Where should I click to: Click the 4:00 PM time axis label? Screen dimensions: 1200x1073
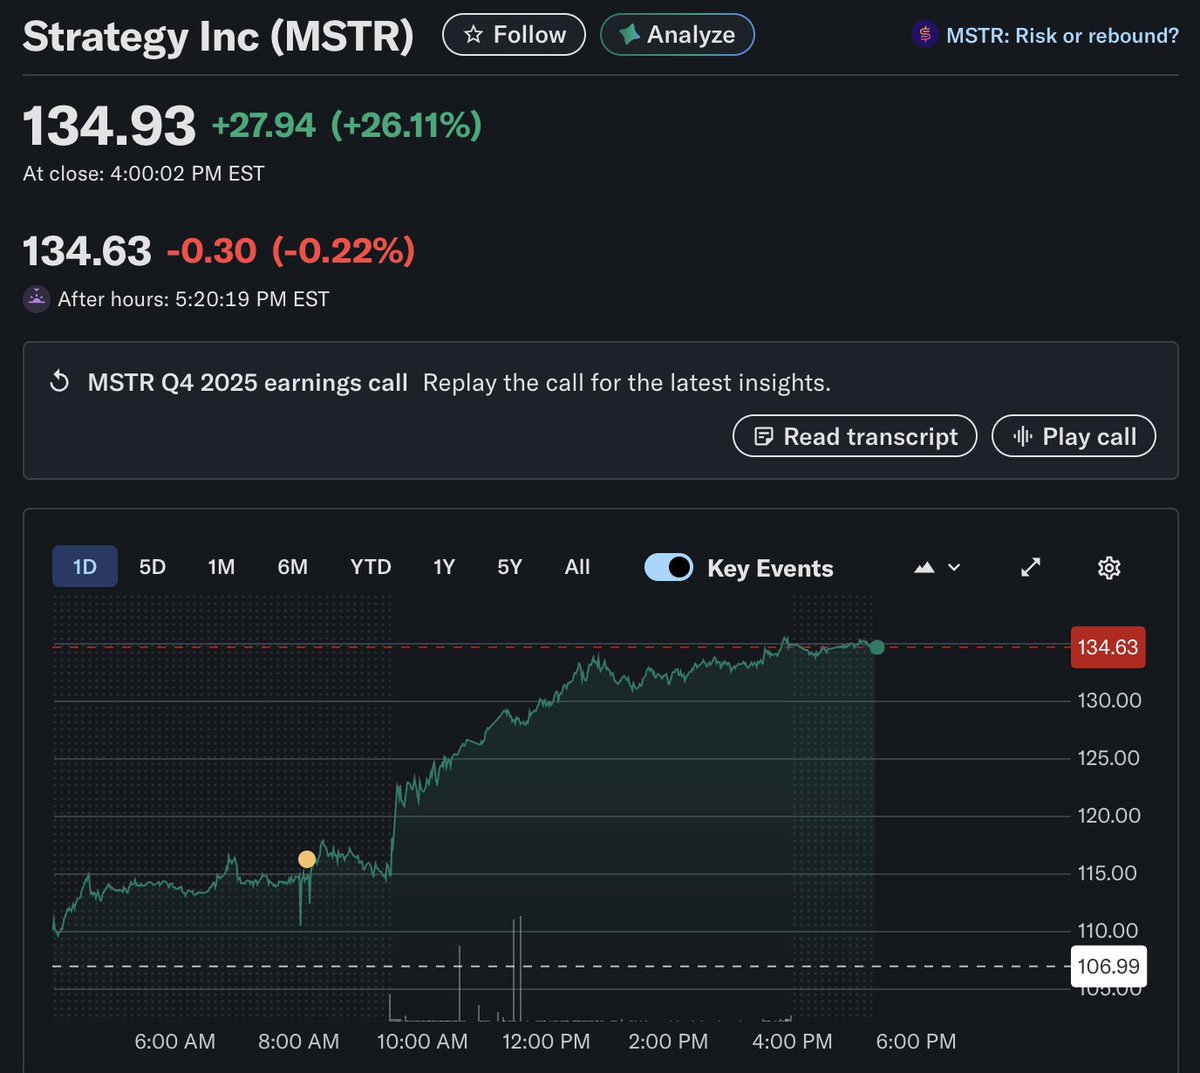tap(792, 1041)
